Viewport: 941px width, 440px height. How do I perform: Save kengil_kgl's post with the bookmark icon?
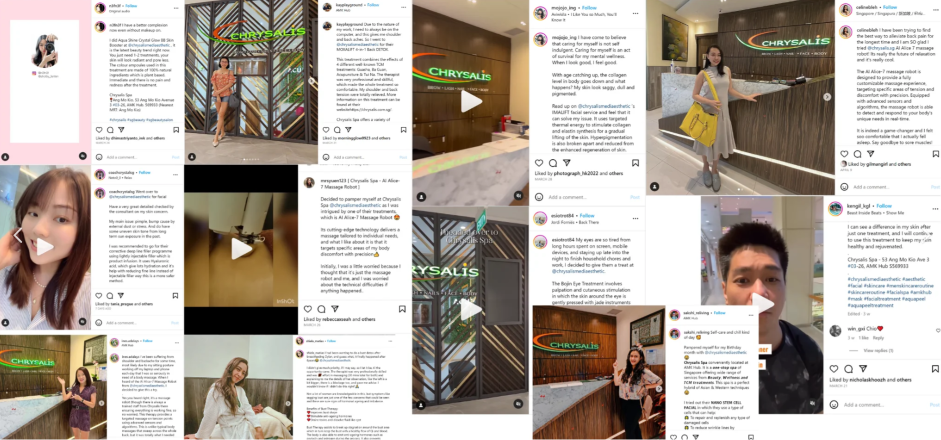936,369
